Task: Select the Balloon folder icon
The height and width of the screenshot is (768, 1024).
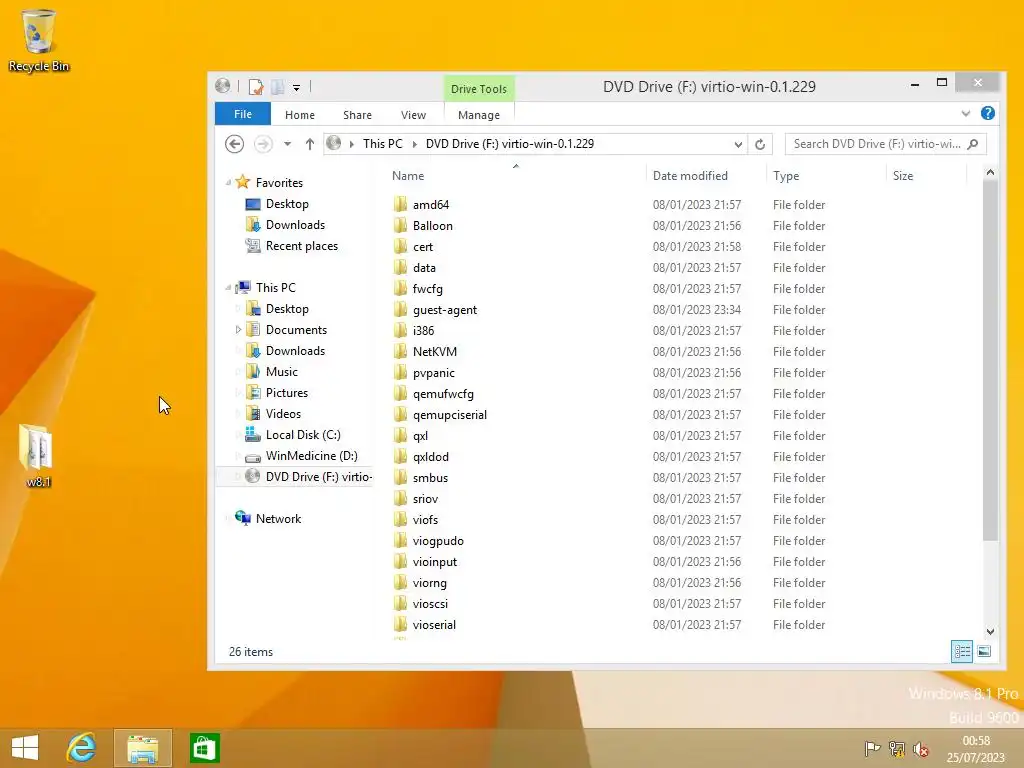Action: (400, 225)
